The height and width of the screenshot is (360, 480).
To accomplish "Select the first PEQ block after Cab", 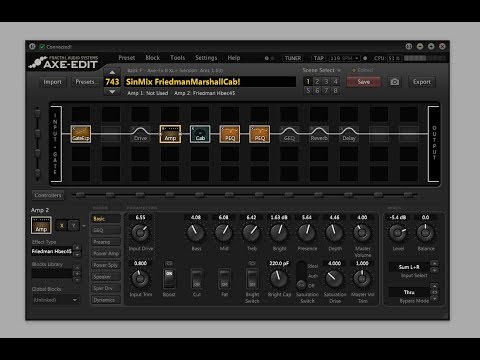I will pyautogui.click(x=230, y=134).
